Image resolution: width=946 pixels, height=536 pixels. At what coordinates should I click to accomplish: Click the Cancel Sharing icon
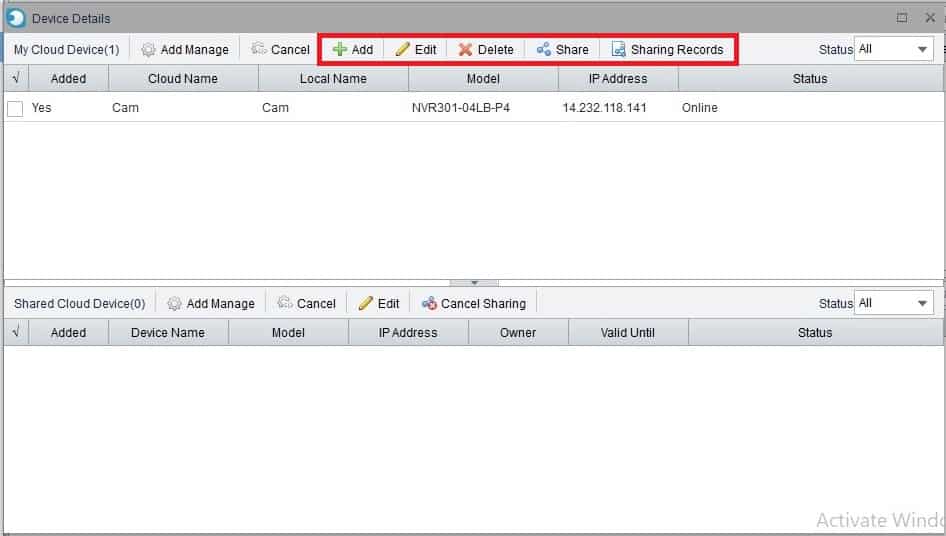[429, 304]
